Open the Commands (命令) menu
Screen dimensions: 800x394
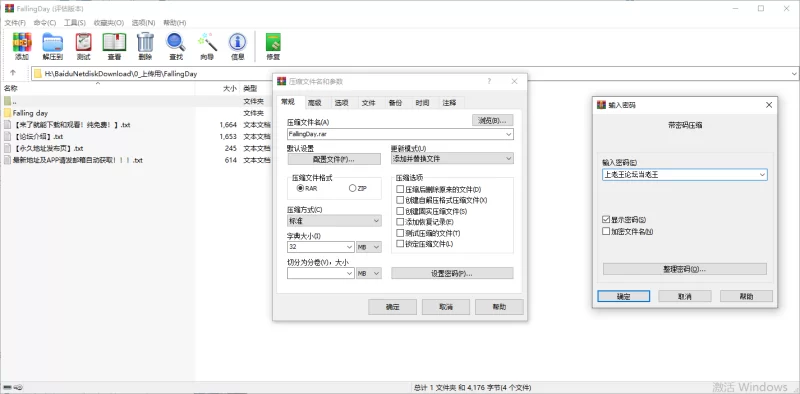coord(45,22)
